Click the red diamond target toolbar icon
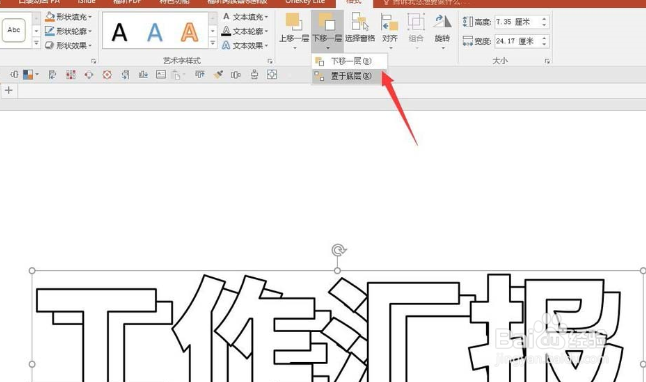The width and height of the screenshot is (646, 382). coord(107,75)
